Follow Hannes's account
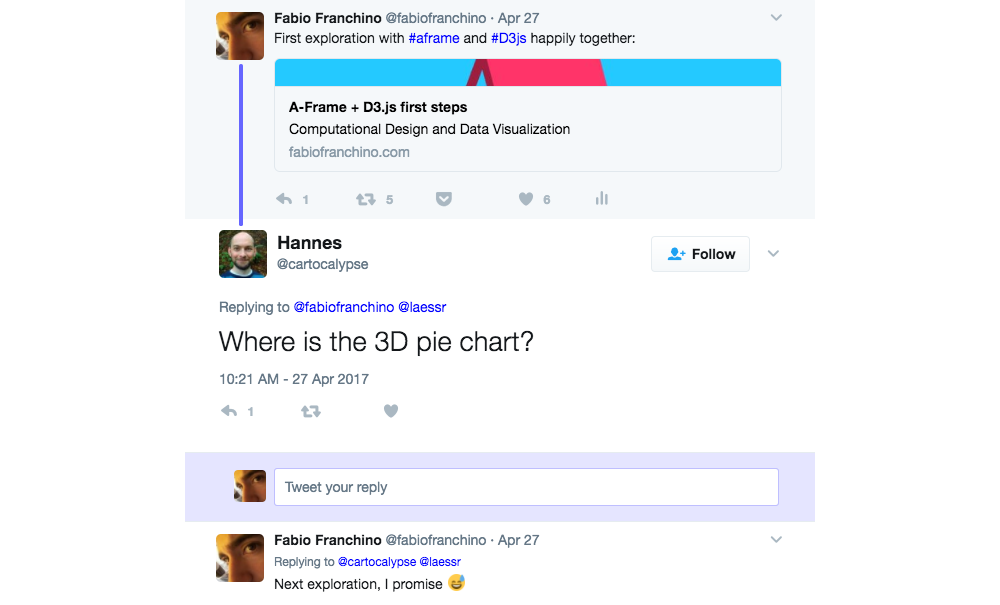The width and height of the screenshot is (1000, 605). coord(700,254)
